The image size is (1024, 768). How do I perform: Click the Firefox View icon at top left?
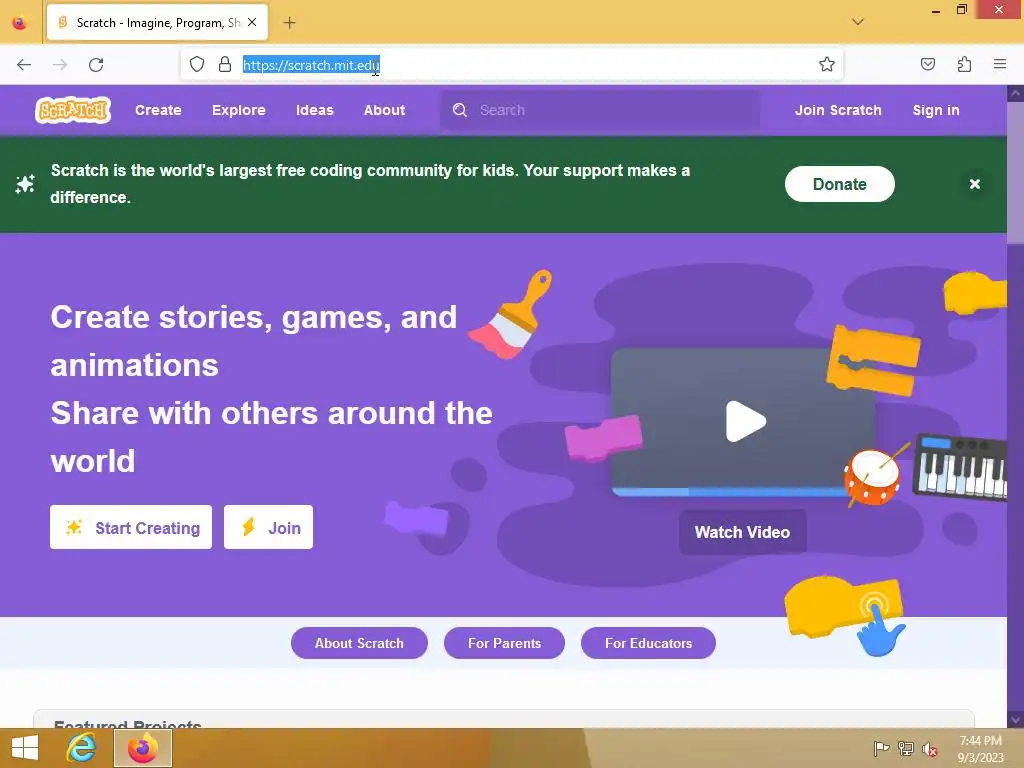[x=20, y=23]
